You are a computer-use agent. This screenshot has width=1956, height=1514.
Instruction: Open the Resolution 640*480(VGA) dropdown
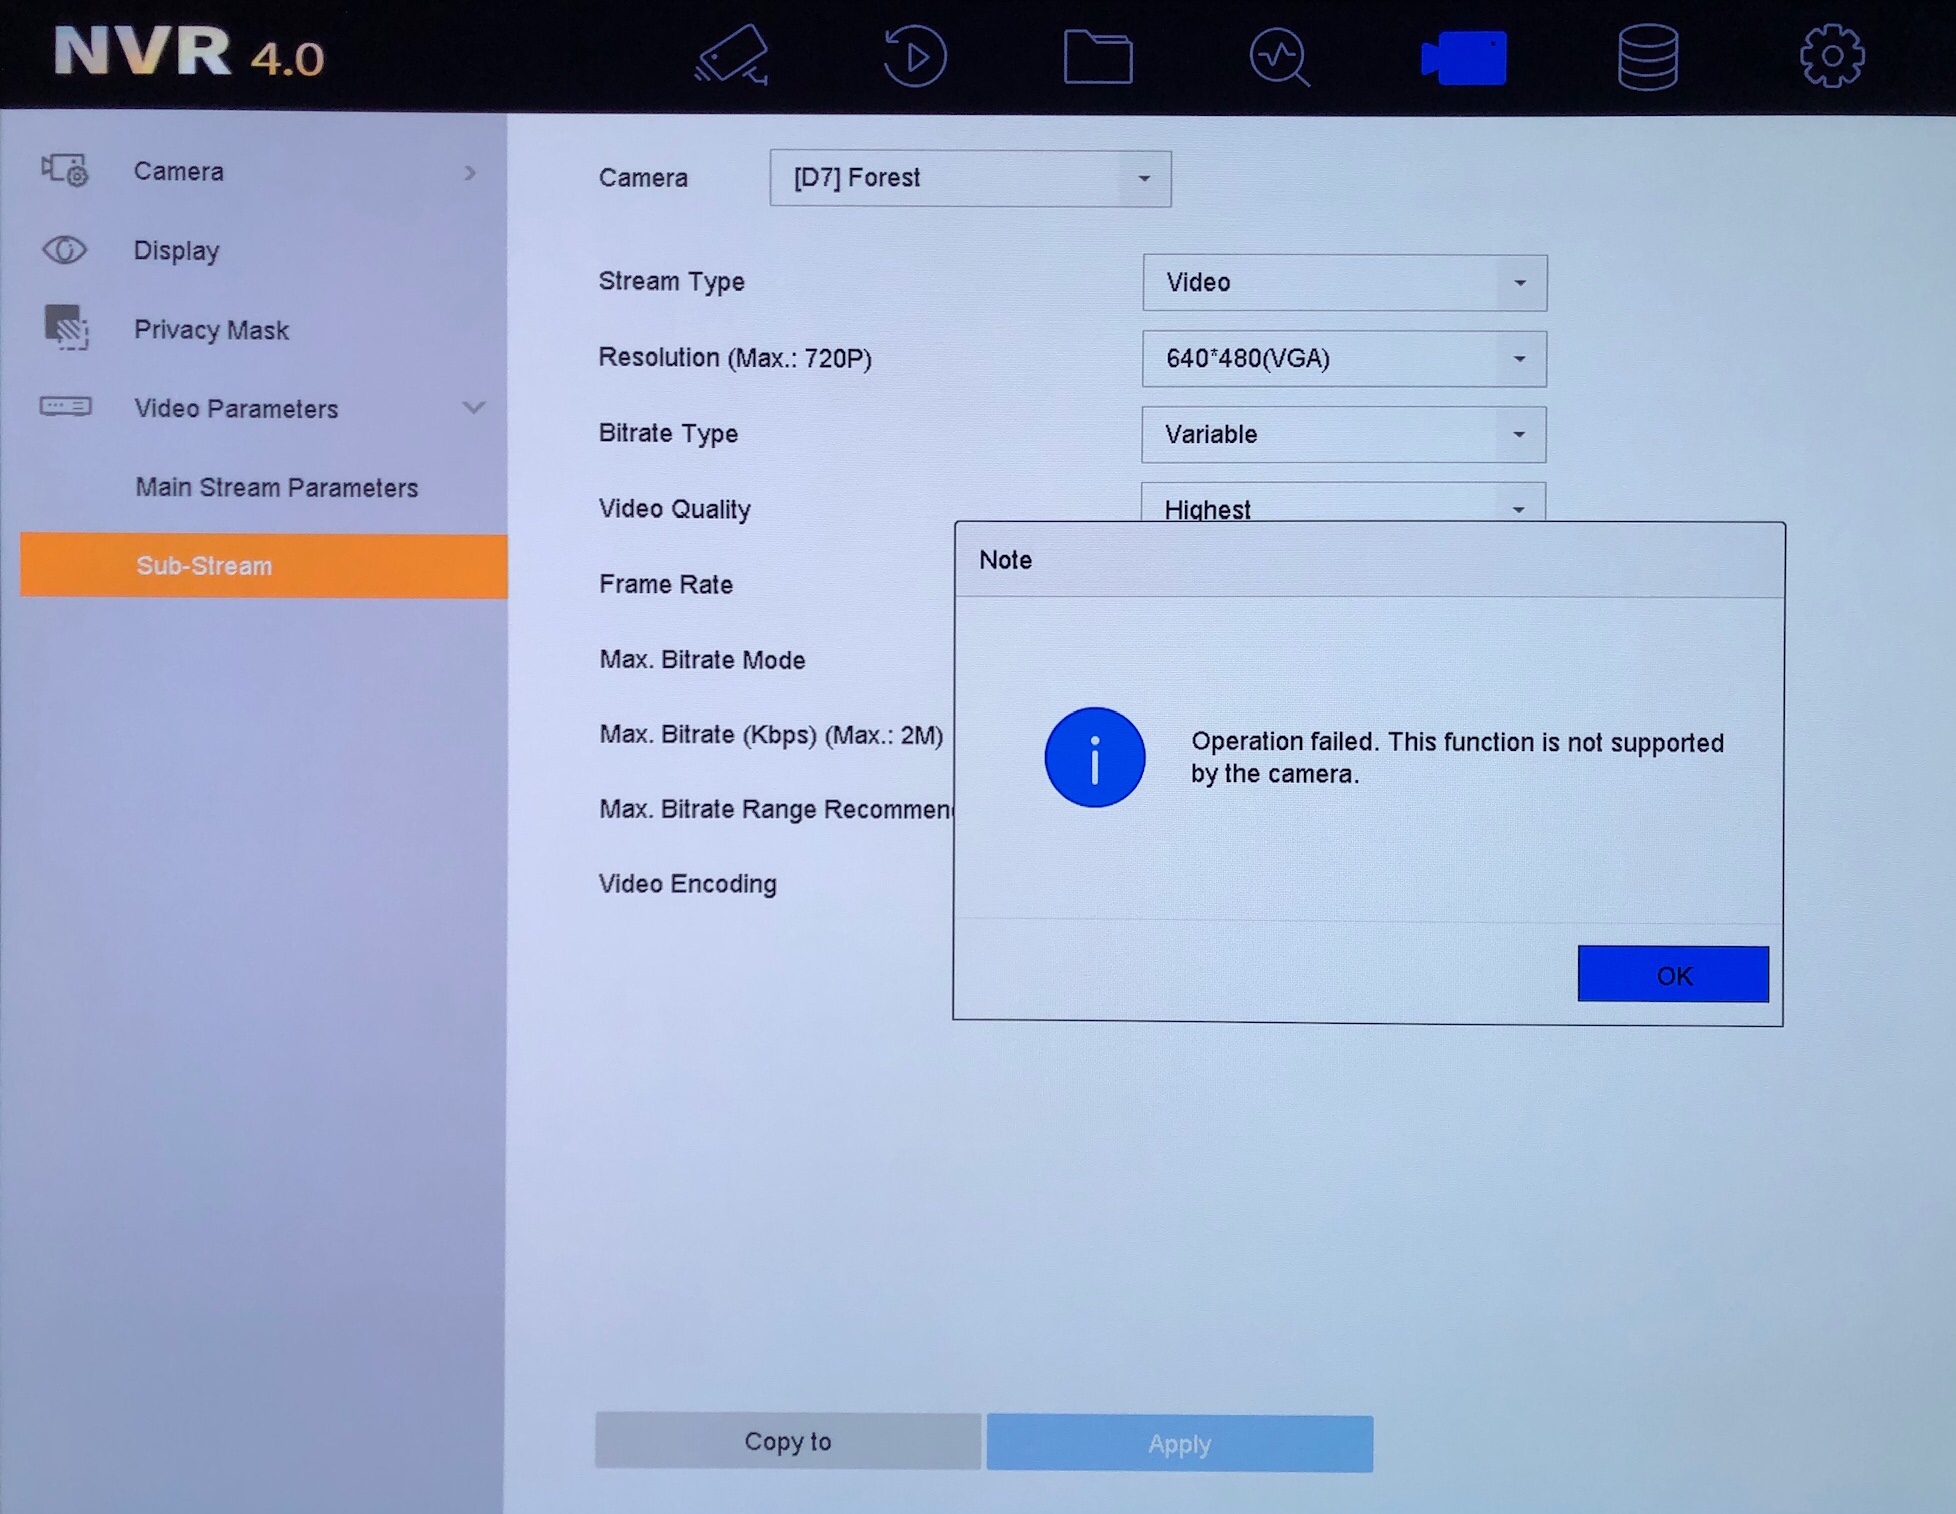tap(1343, 358)
